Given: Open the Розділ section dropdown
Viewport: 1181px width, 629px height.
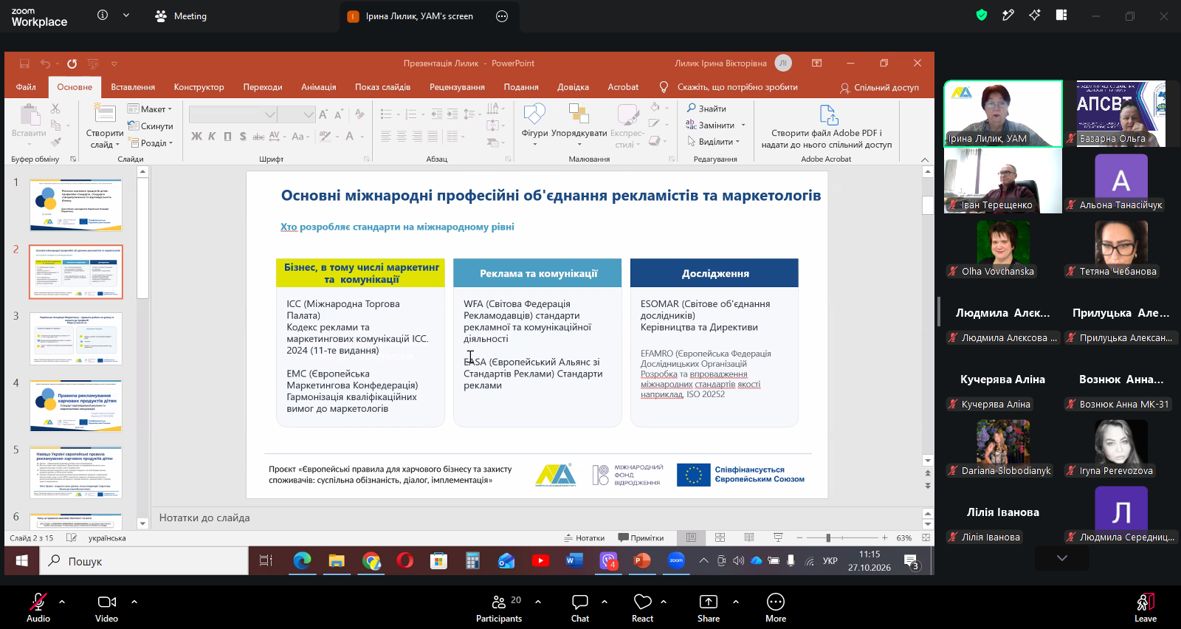Looking at the screenshot, I should tap(151, 142).
